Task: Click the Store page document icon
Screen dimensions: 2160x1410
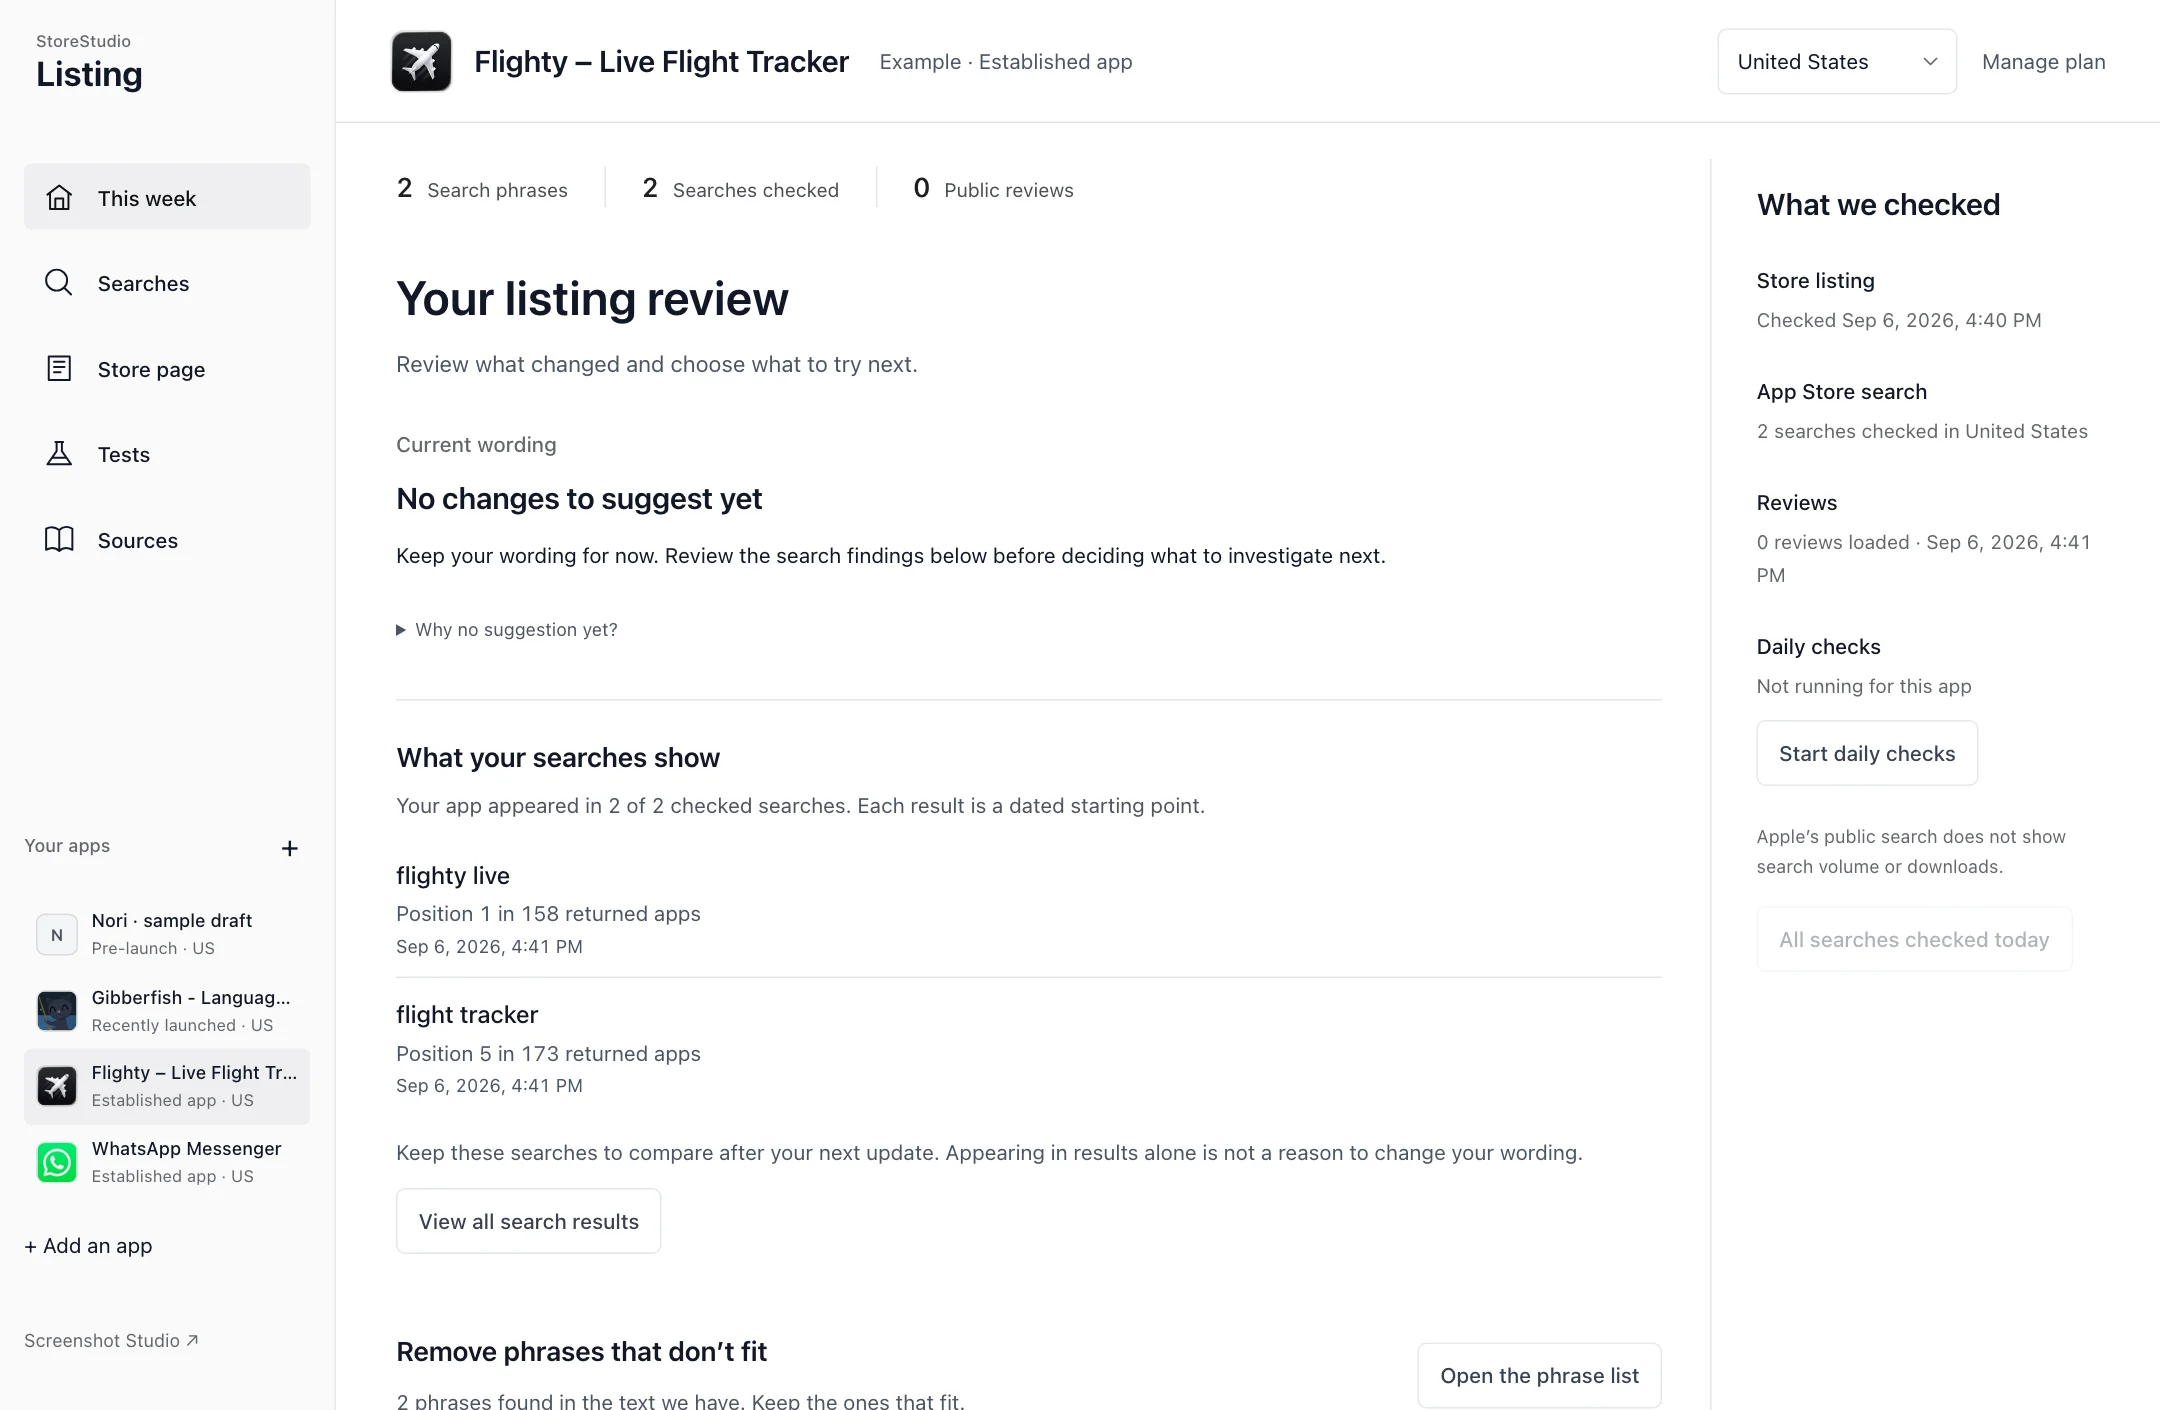Action: point(59,368)
